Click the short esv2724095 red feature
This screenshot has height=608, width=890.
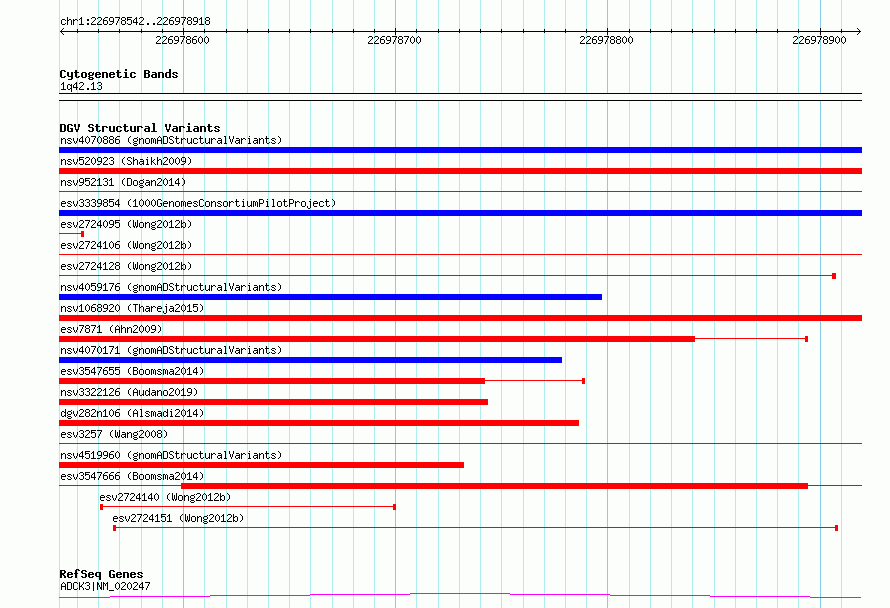(72, 234)
